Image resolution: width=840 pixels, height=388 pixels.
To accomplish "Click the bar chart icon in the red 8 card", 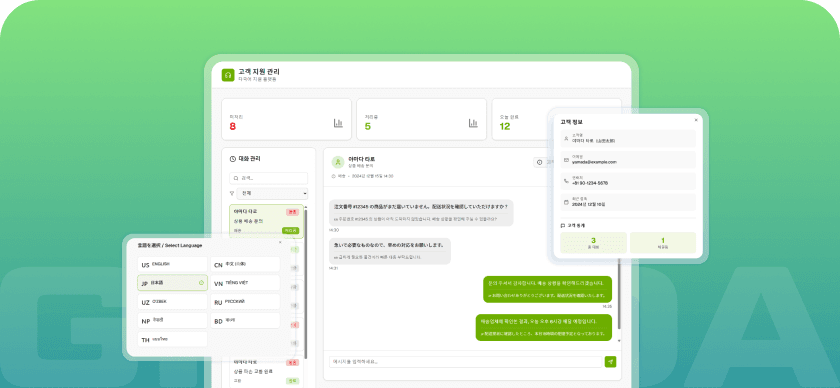I will point(338,123).
